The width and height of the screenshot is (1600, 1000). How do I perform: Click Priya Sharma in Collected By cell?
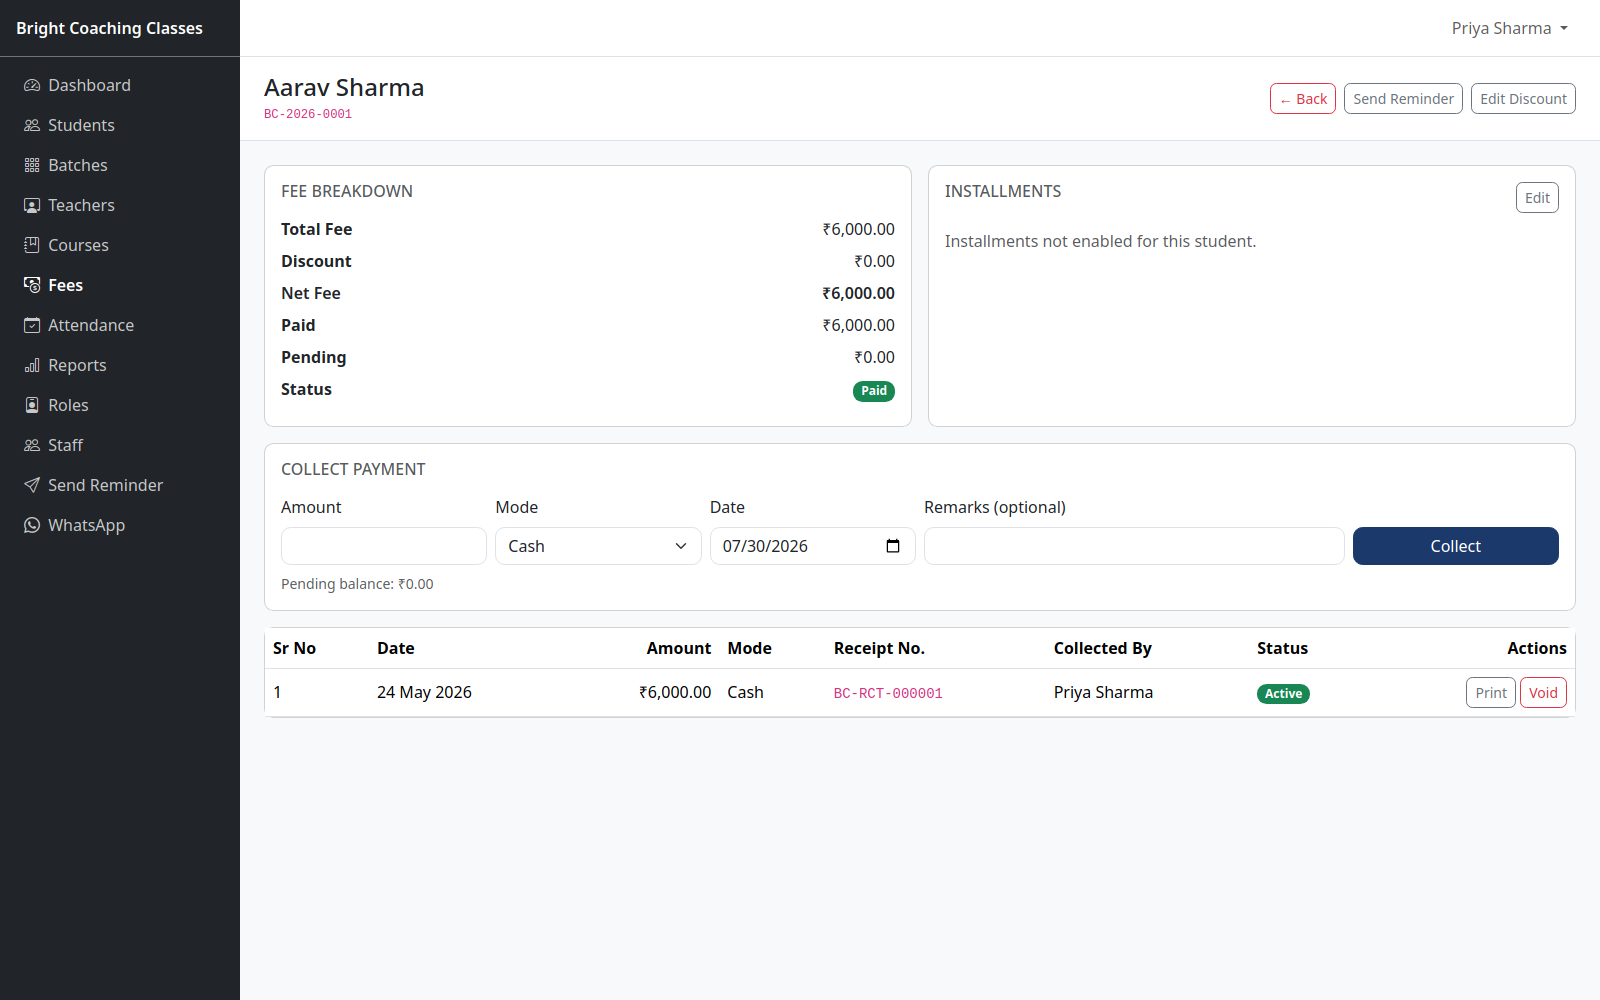[1103, 692]
